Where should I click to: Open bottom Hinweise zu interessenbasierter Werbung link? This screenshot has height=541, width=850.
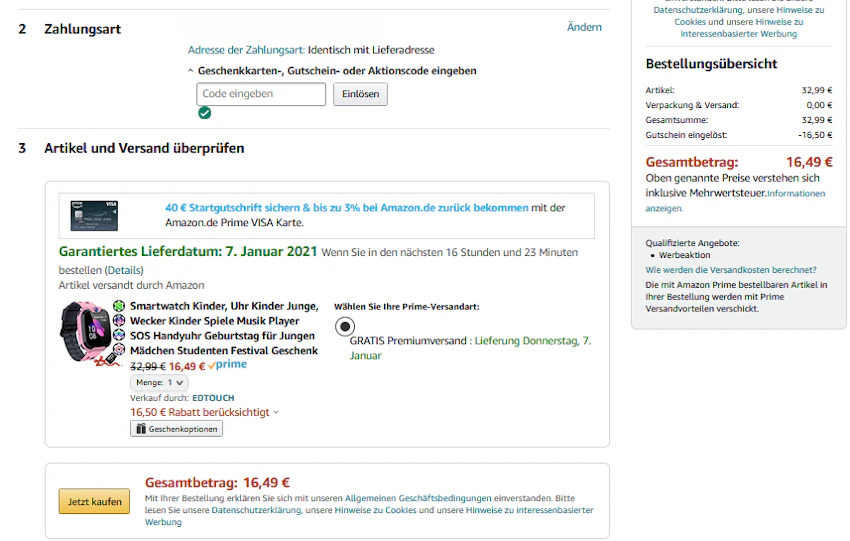click(530, 510)
